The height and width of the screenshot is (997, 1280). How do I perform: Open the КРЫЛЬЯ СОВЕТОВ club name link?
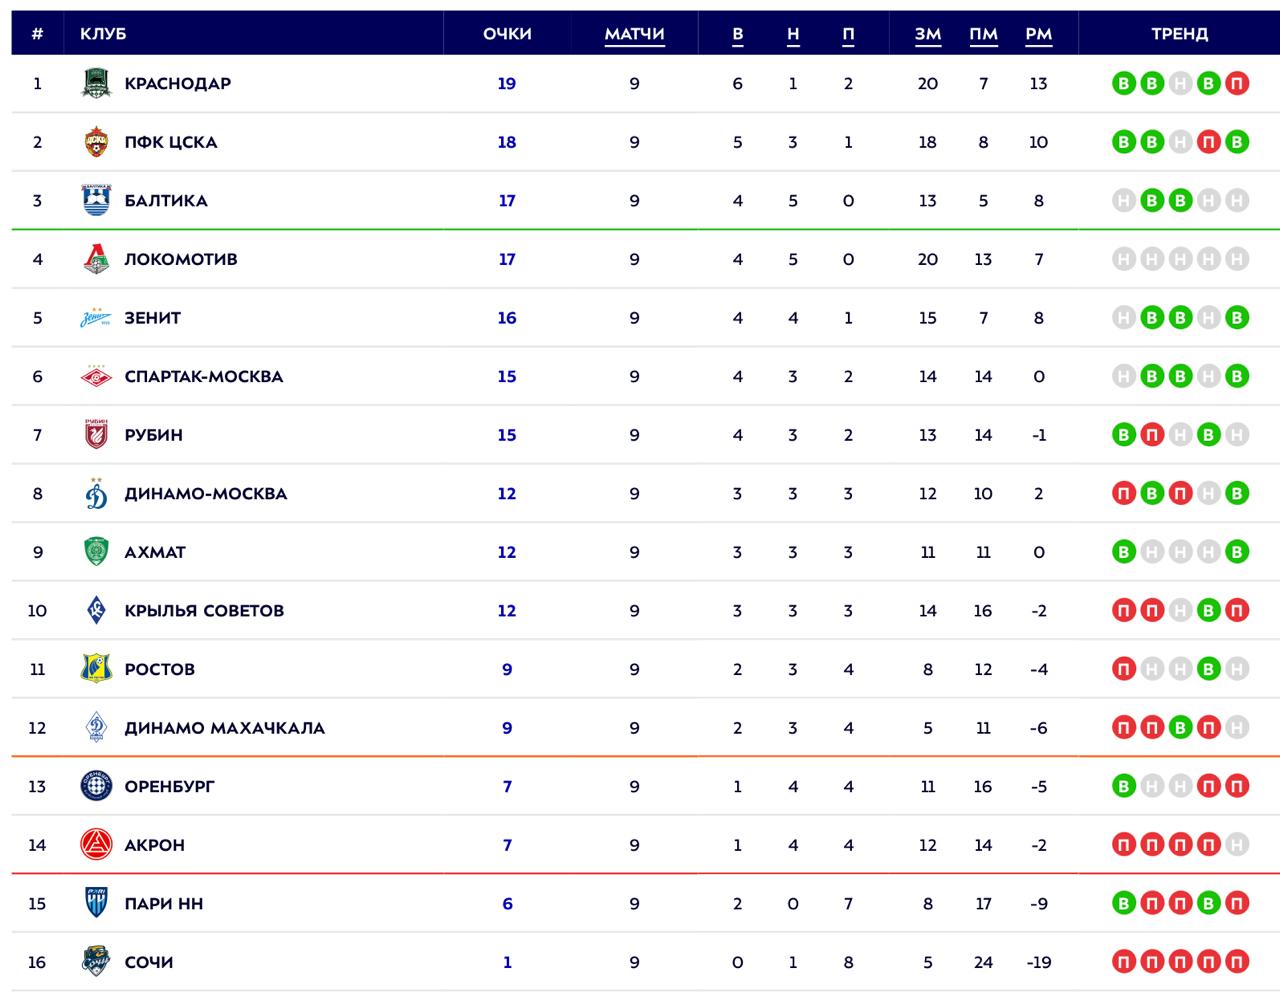(x=204, y=611)
